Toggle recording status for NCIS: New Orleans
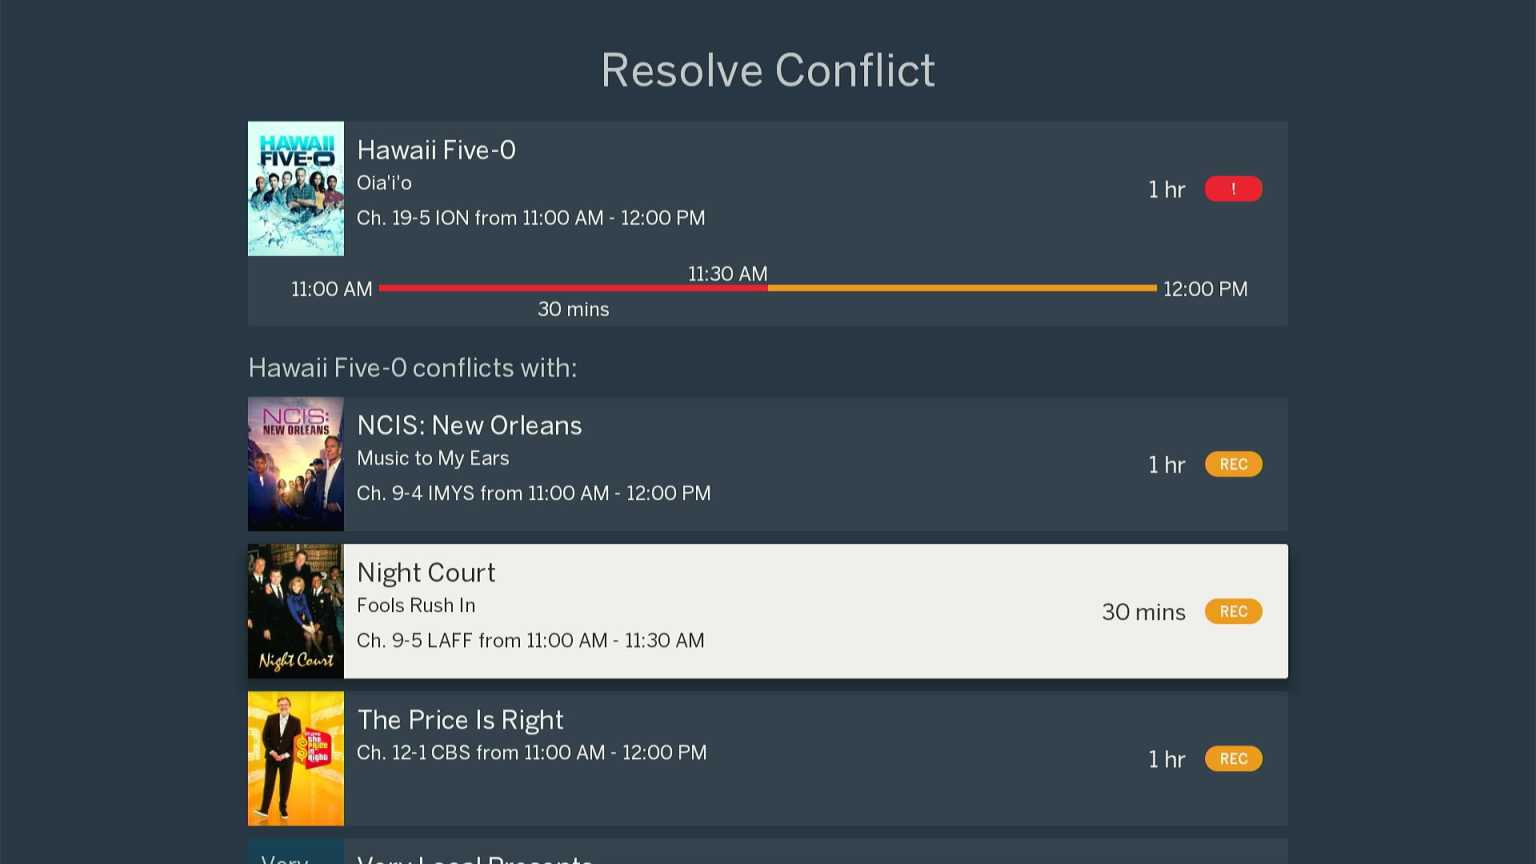Image resolution: width=1536 pixels, height=864 pixels. 1233,463
